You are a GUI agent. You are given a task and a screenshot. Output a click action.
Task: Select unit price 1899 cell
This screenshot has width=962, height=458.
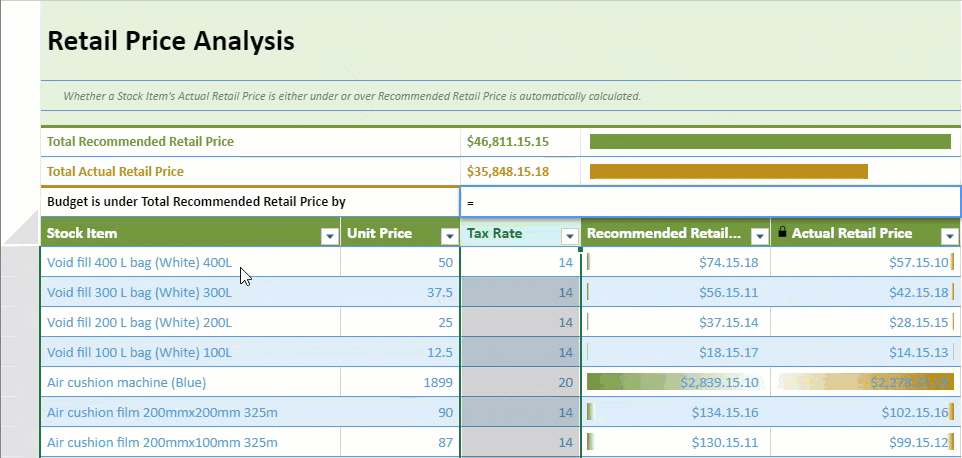(x=400, y=382)
